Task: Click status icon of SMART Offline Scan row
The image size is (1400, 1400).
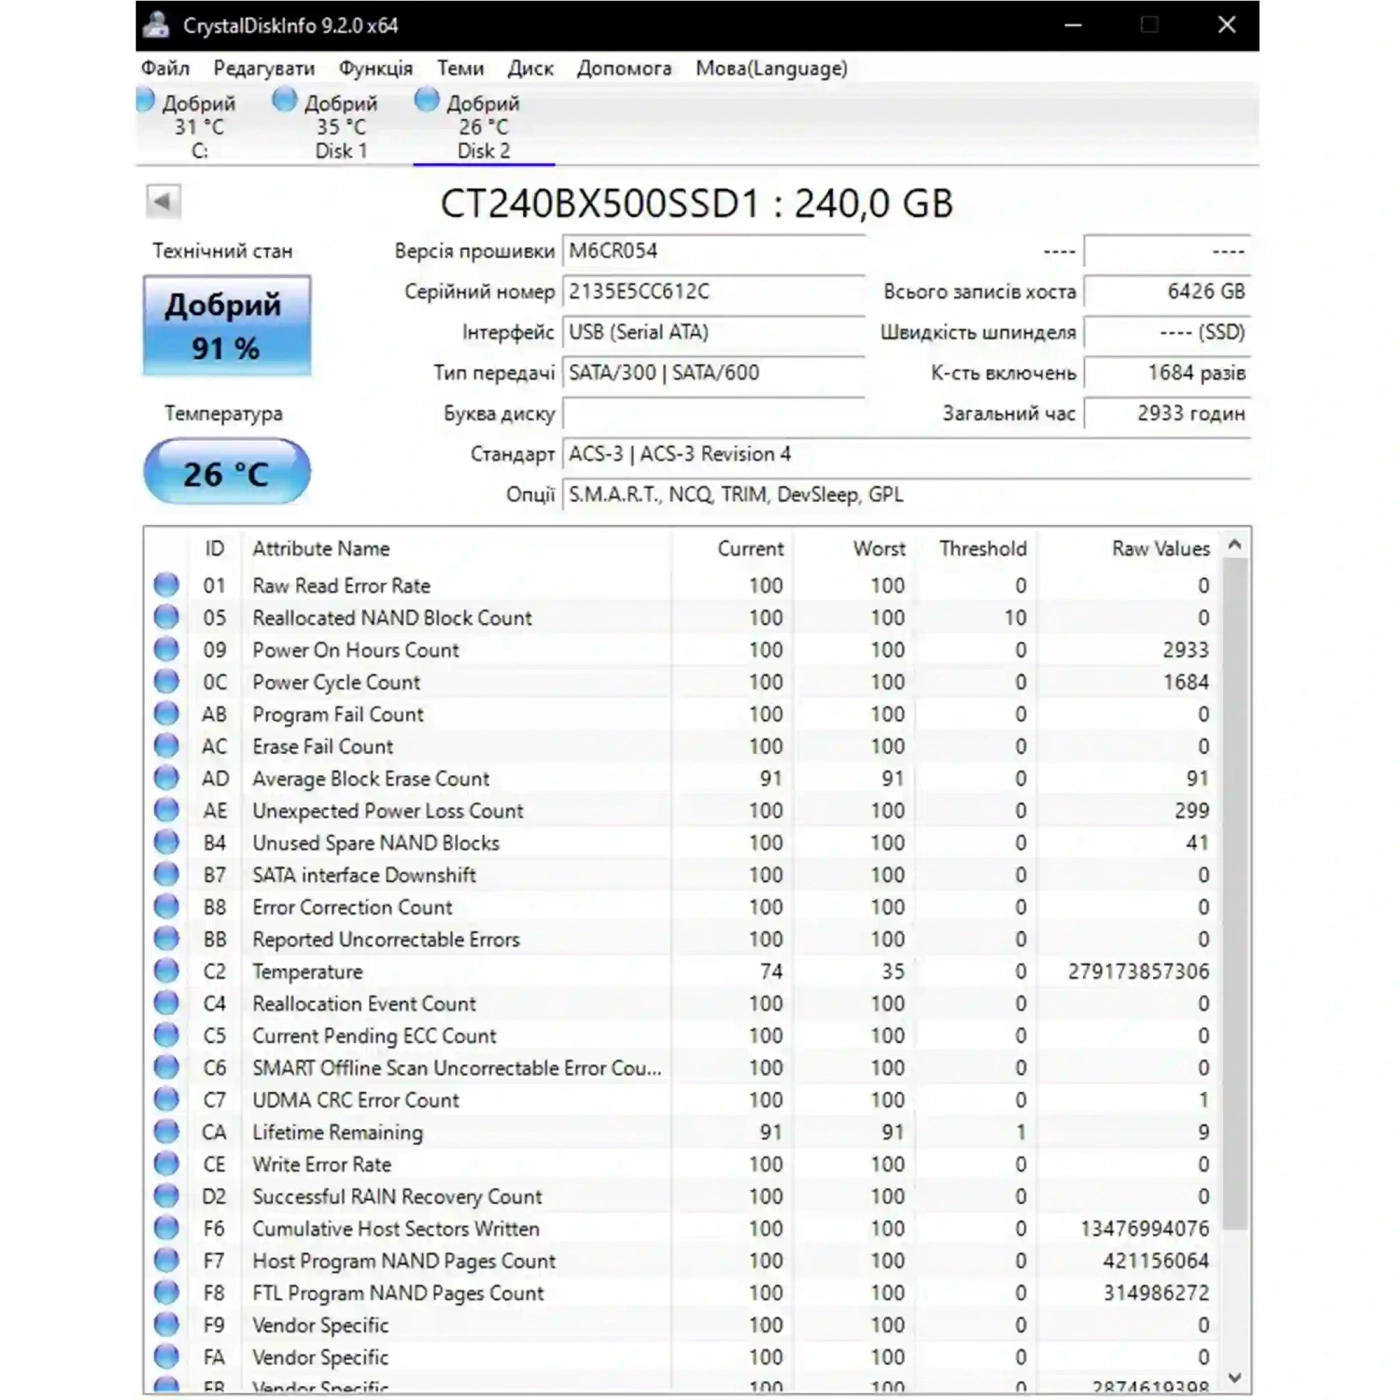Action: [166, 1067]
